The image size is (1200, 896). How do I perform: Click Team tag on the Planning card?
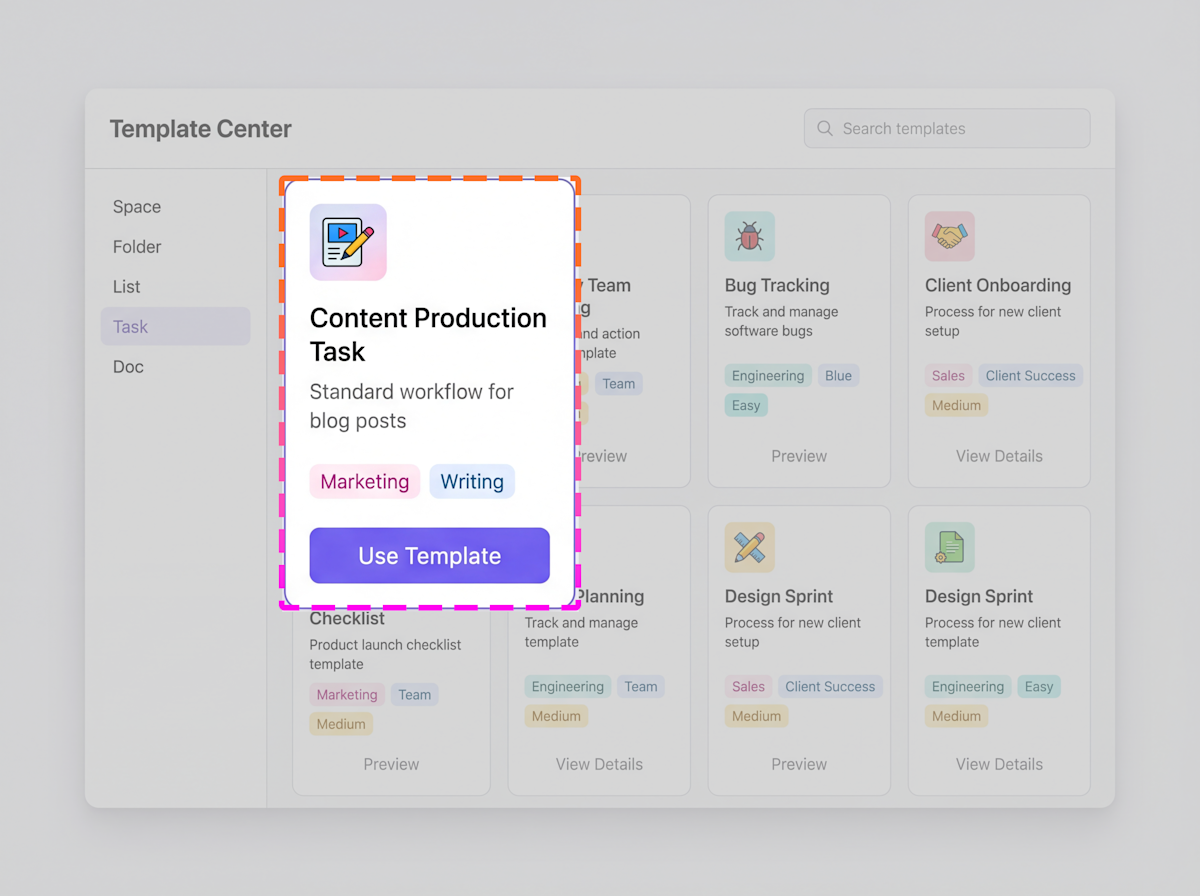(641, 687)
